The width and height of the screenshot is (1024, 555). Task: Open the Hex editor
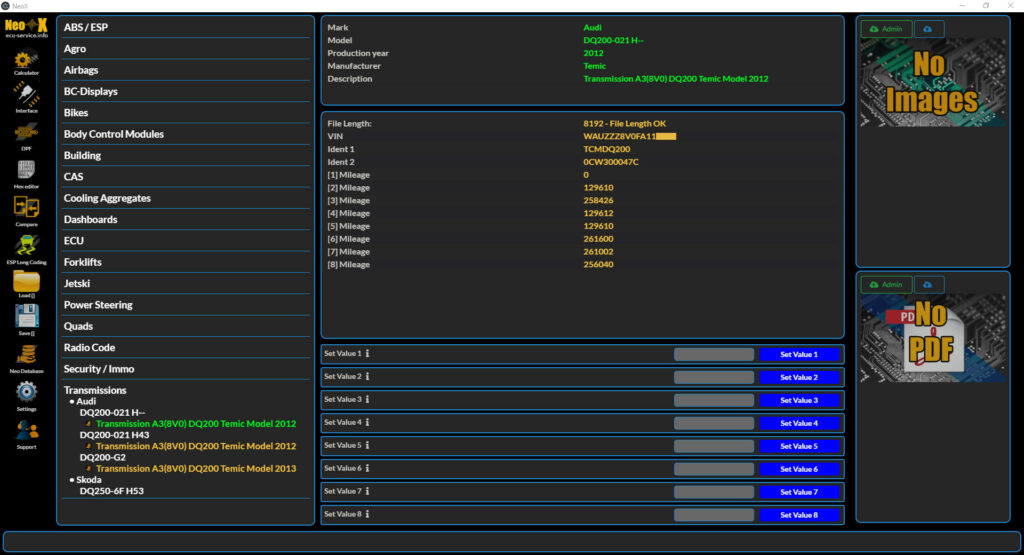(x=27, y=171)
